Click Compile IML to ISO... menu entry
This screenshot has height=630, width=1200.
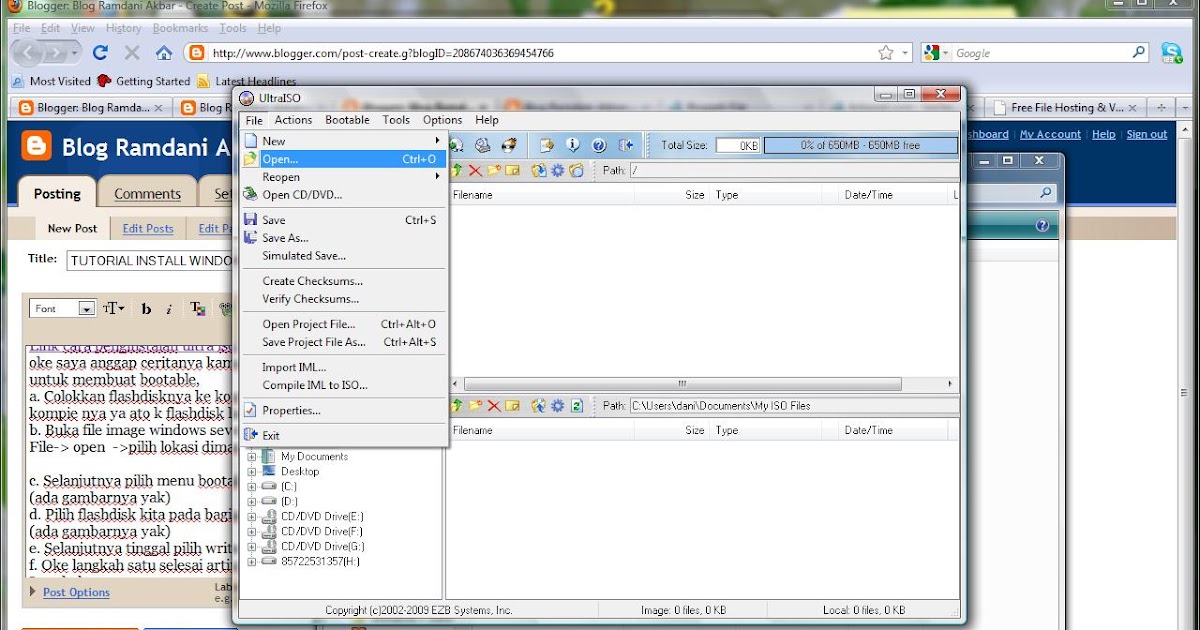343,385
